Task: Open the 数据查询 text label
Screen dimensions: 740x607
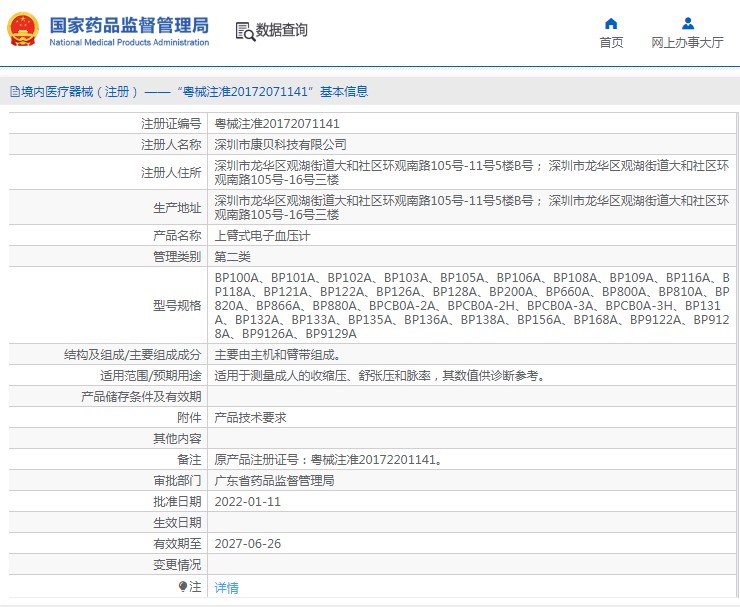Action: coord(281,31)
